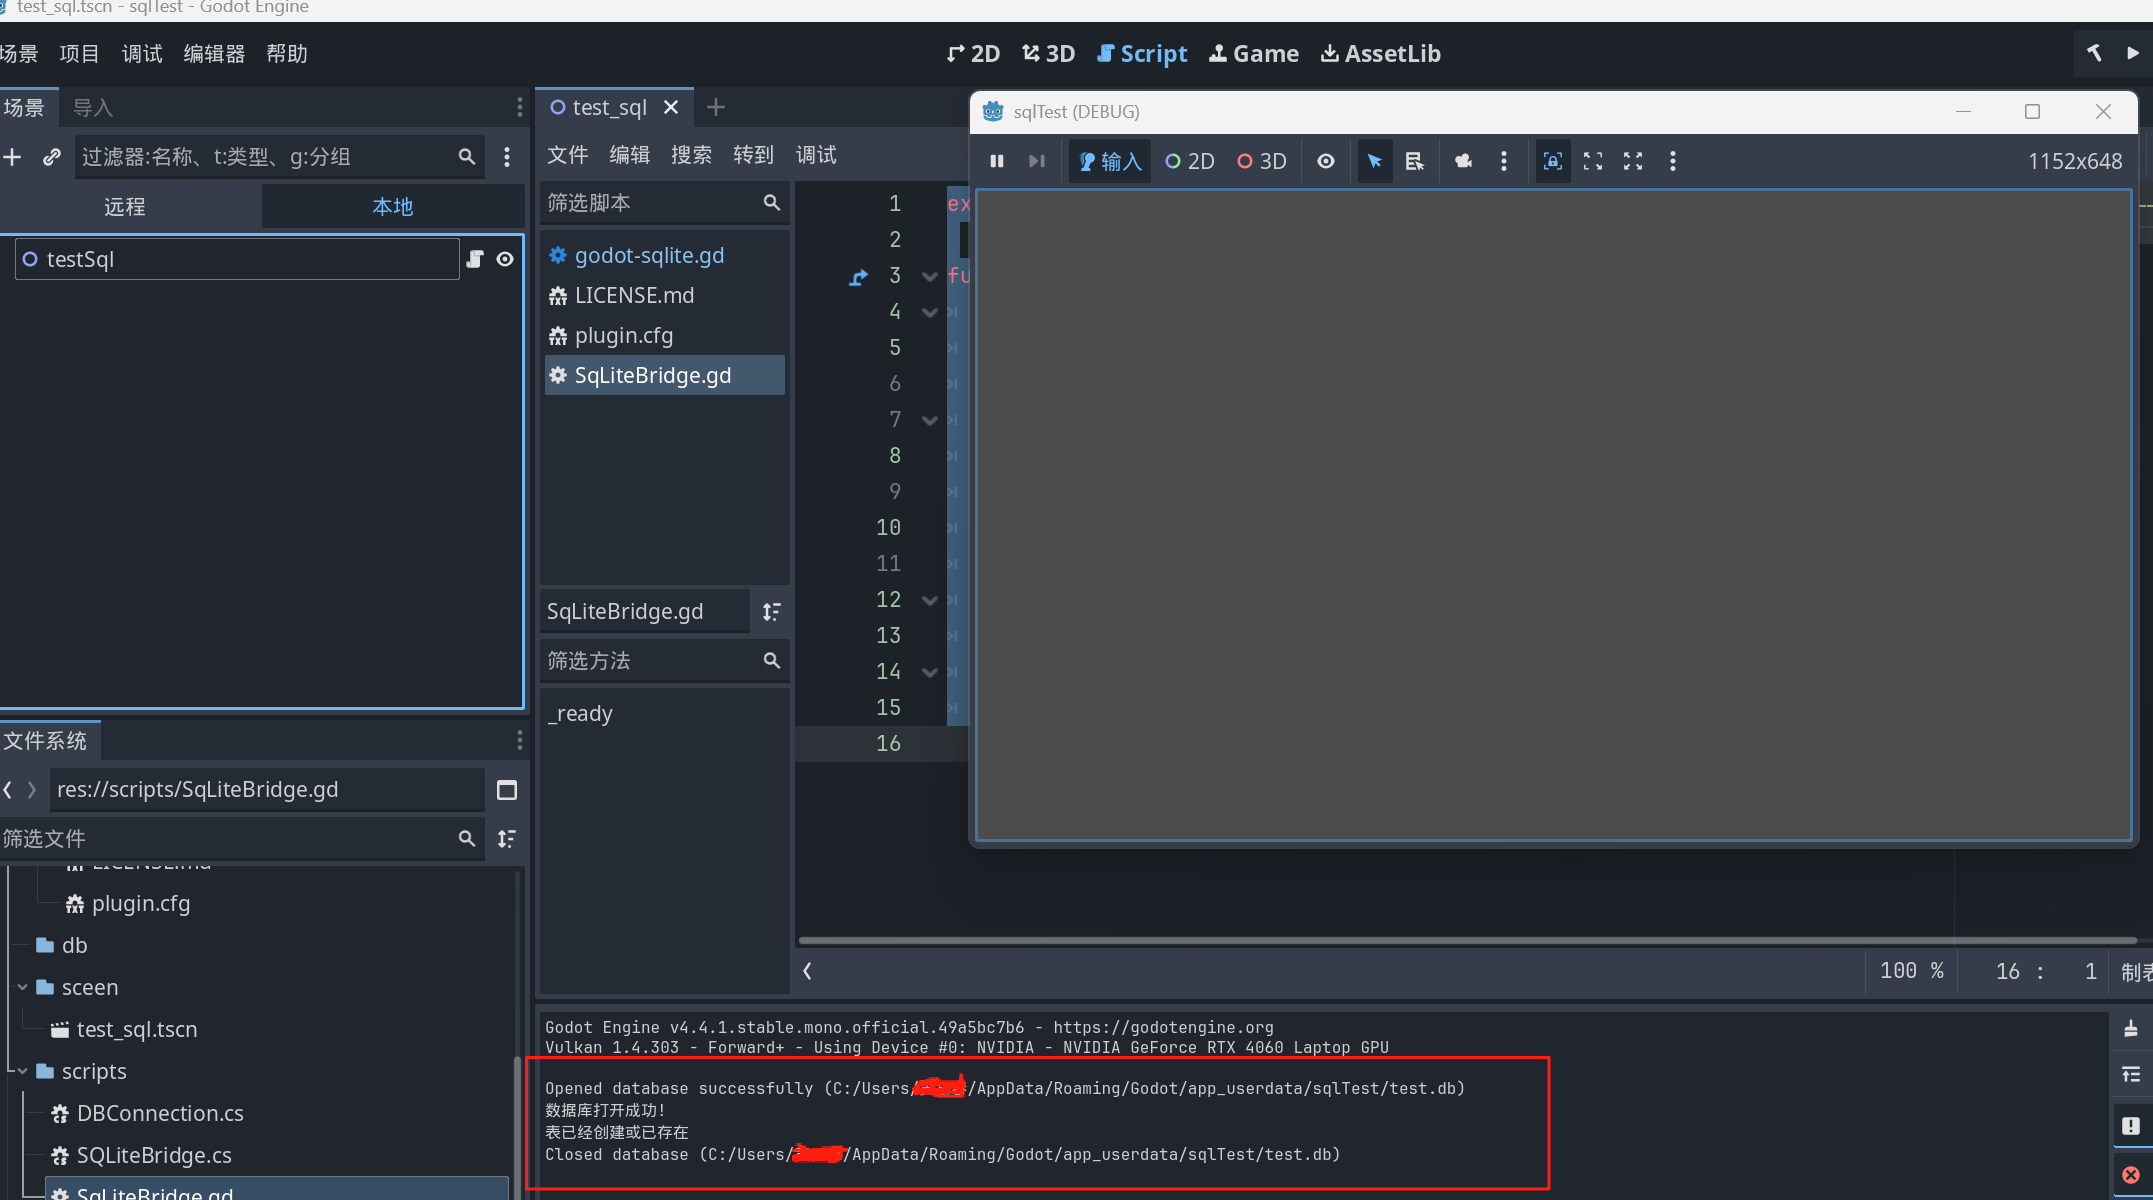Click the keep aspect expand icon in debug toolbar
2153x1200 pixels.
coord(1593,161)
